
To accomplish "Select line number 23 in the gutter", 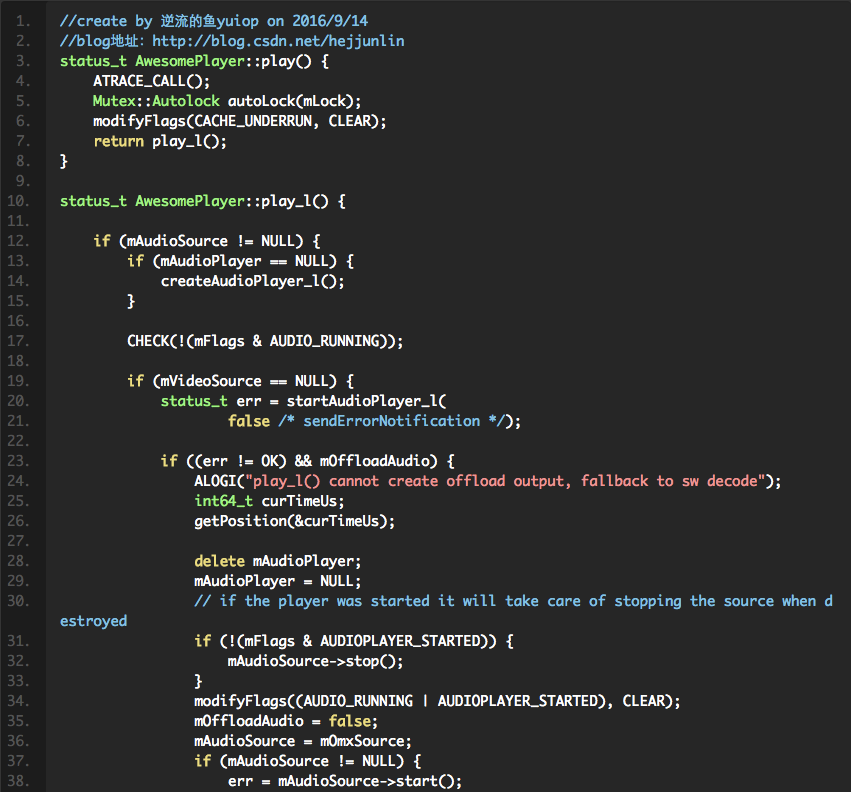I will [x=19, y=461].
